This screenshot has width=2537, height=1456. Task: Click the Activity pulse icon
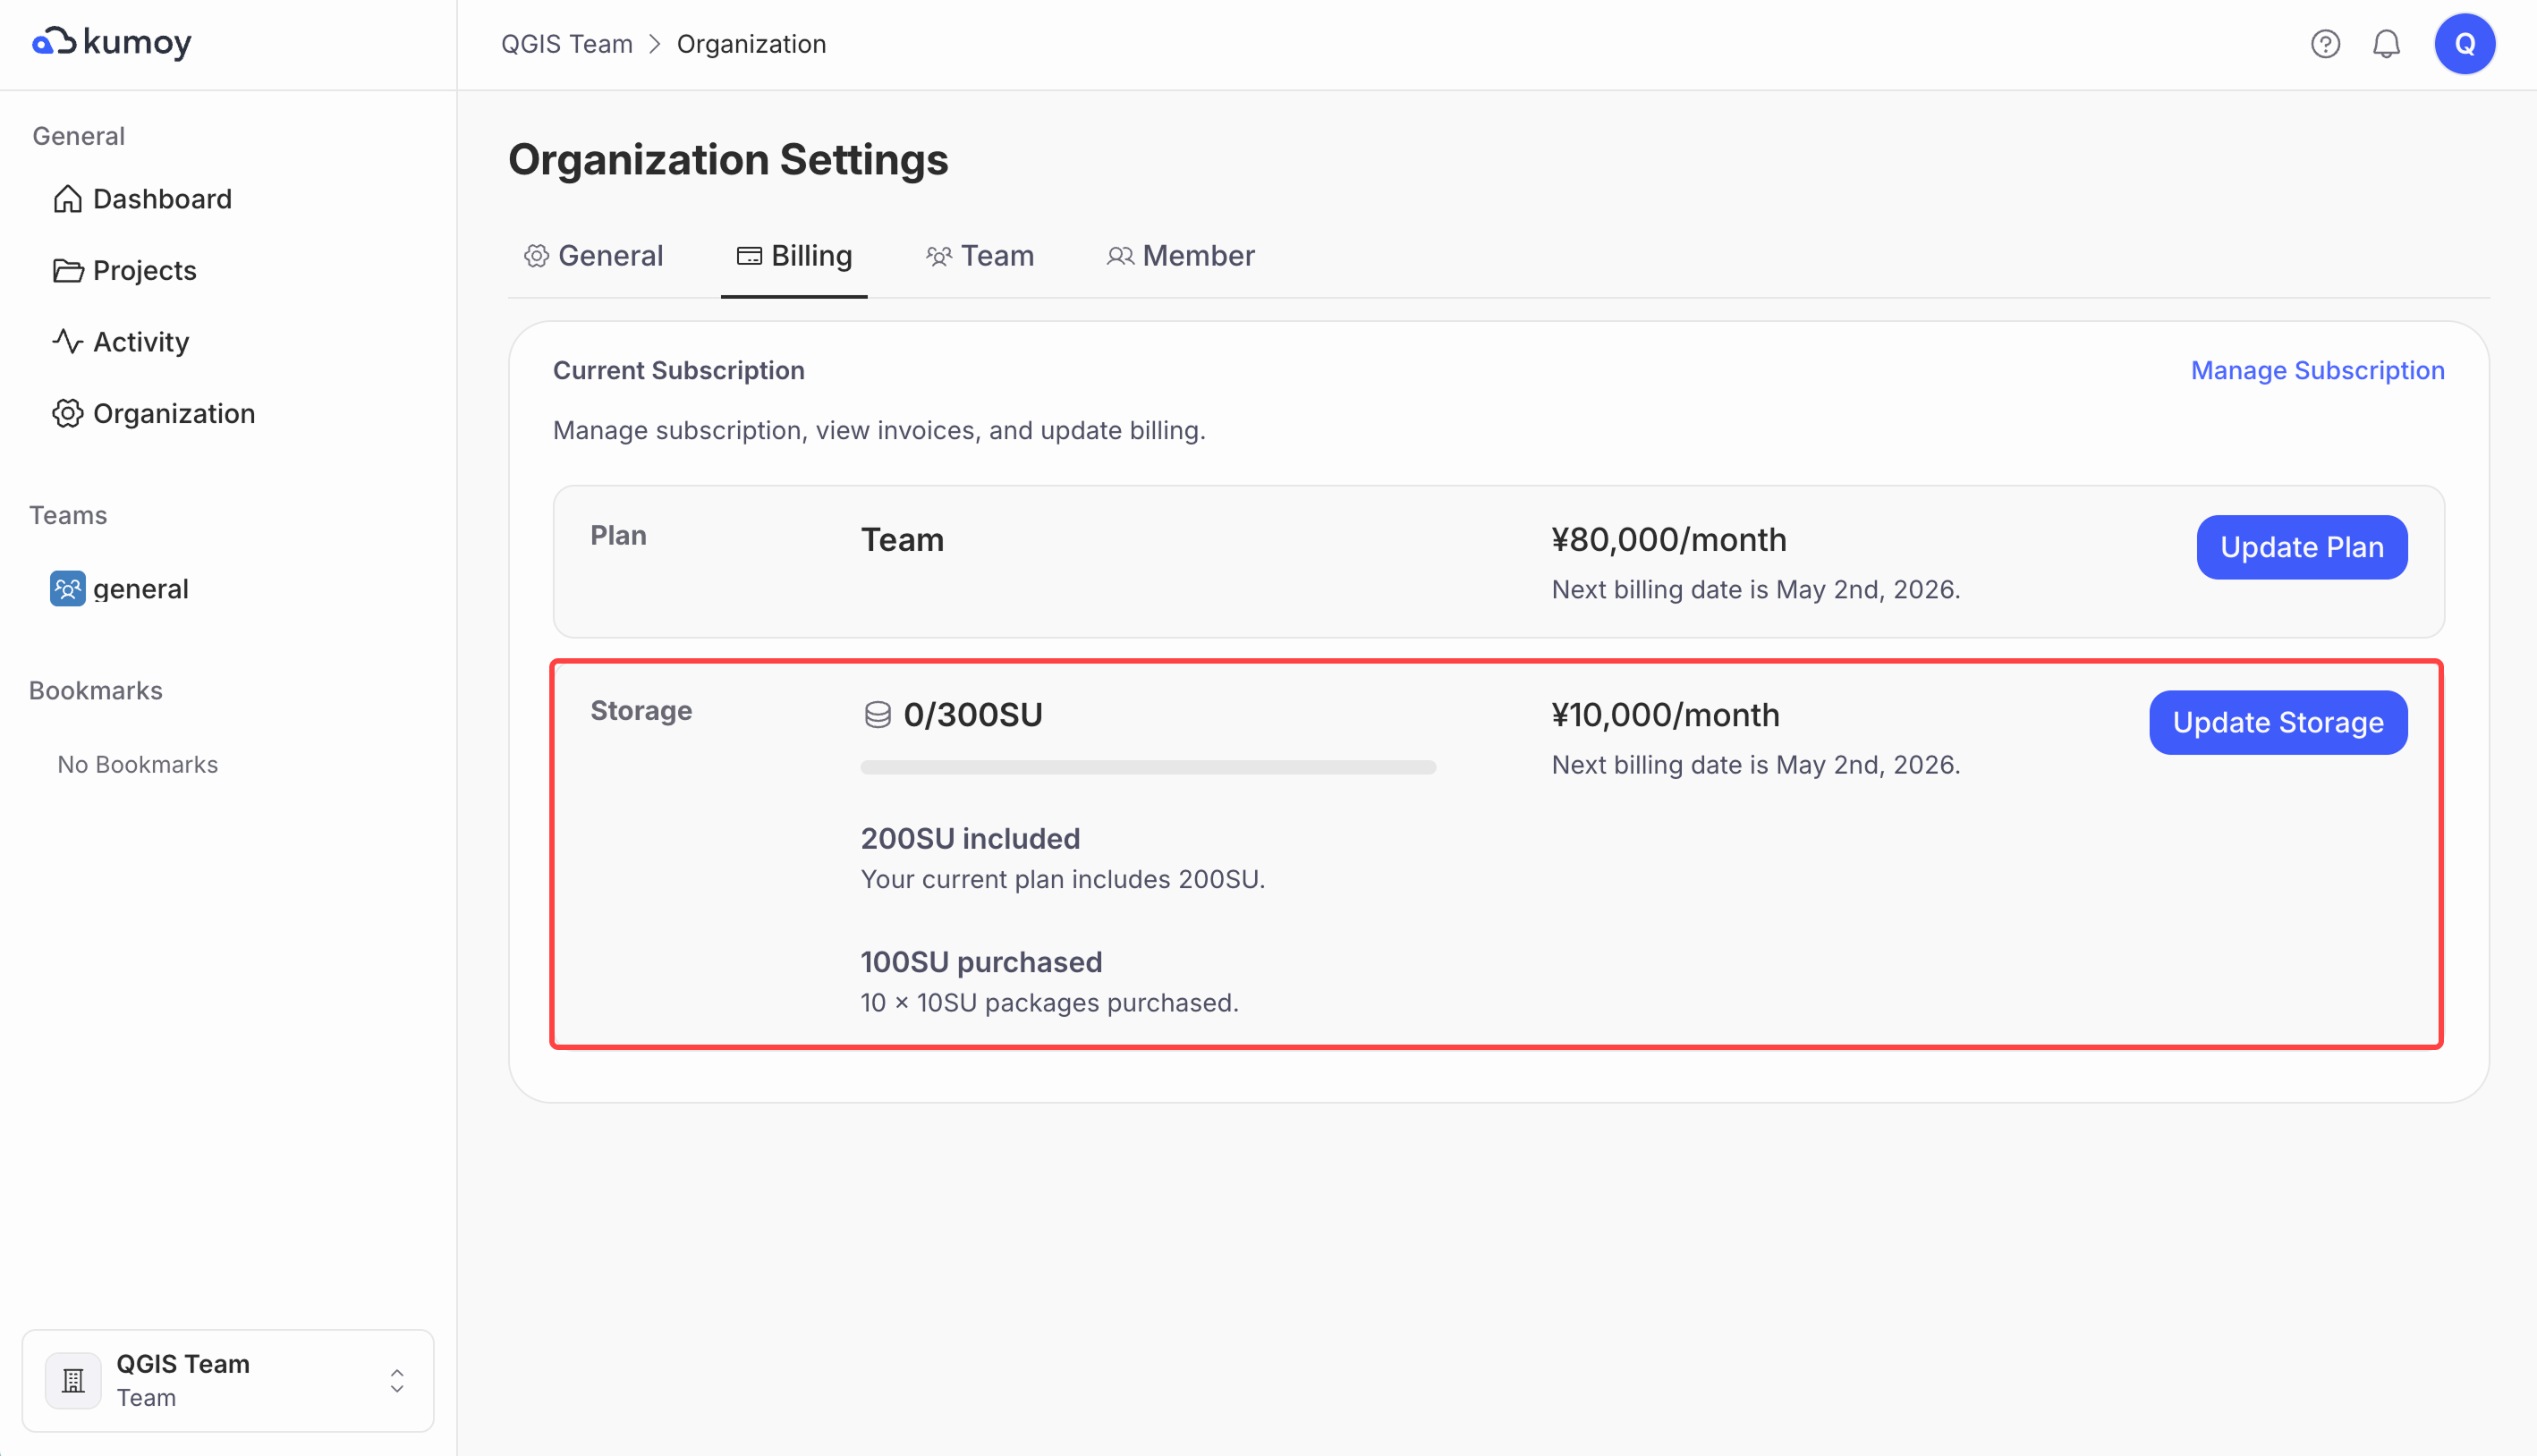[x=67, y=342]
